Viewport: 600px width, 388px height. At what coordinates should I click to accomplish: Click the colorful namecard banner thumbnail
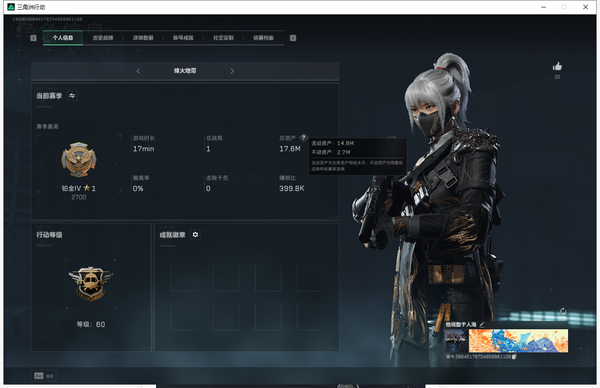(x=518, y=341)
